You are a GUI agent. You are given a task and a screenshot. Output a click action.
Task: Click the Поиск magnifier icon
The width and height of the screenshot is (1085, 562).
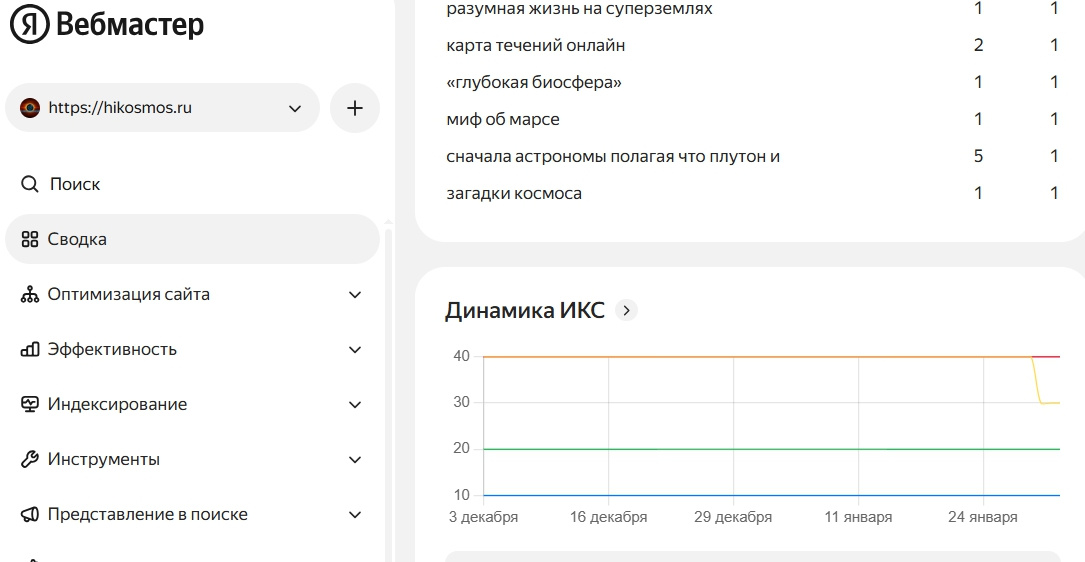(30, 184)
